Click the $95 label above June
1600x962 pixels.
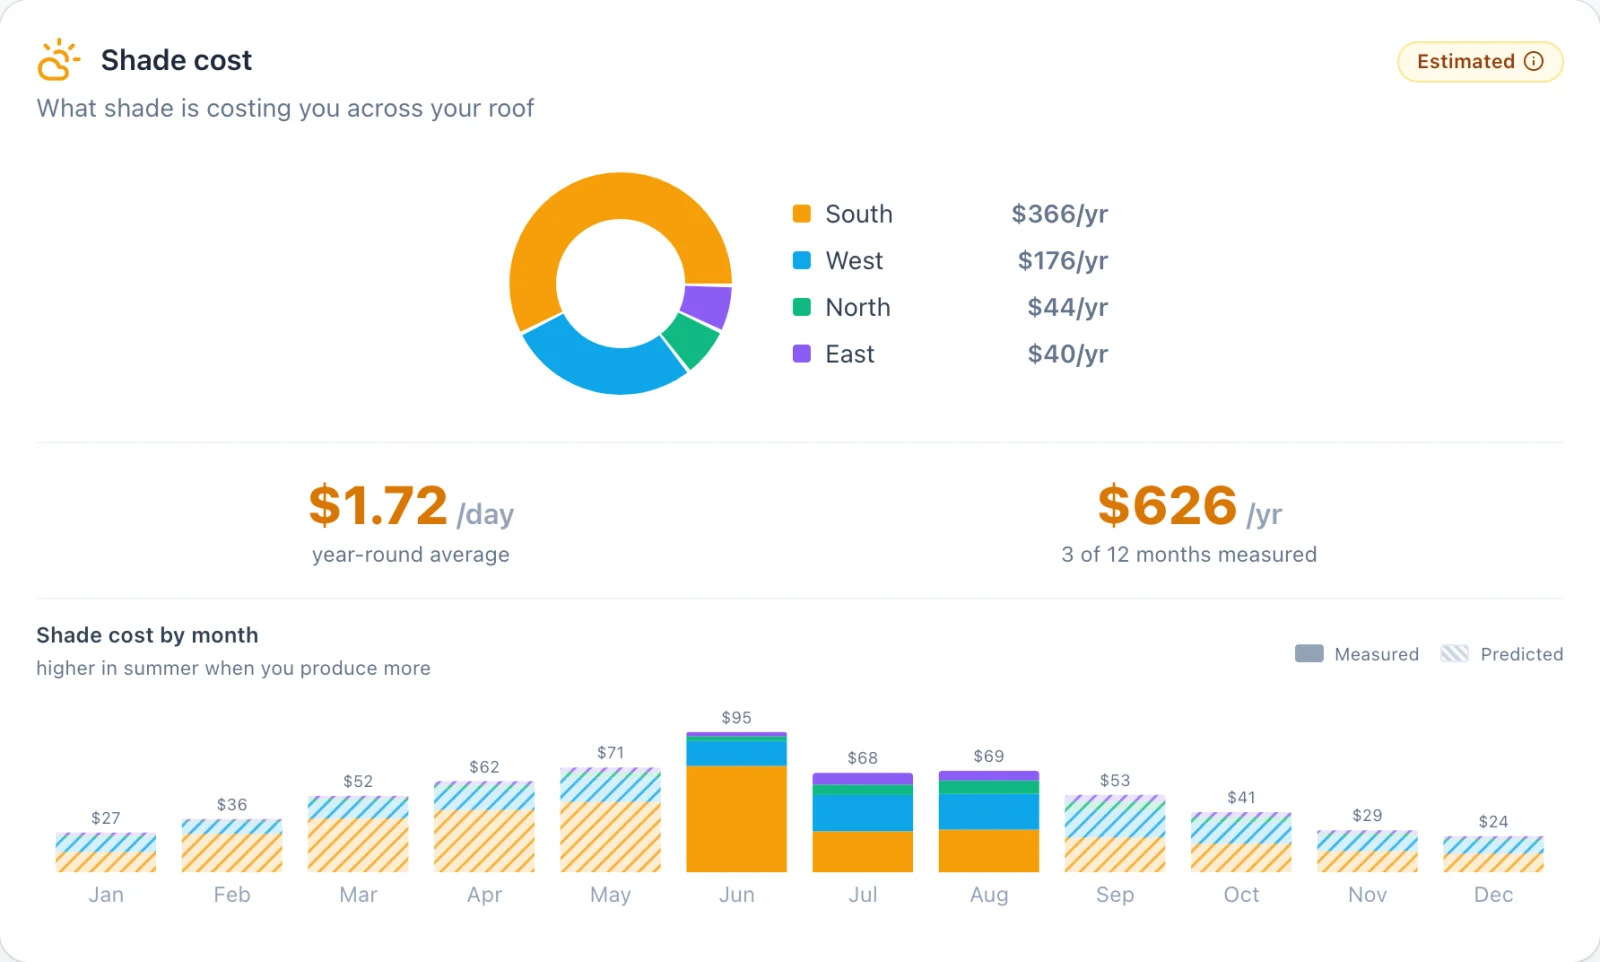pyautogui.click(x=737, y=718)
